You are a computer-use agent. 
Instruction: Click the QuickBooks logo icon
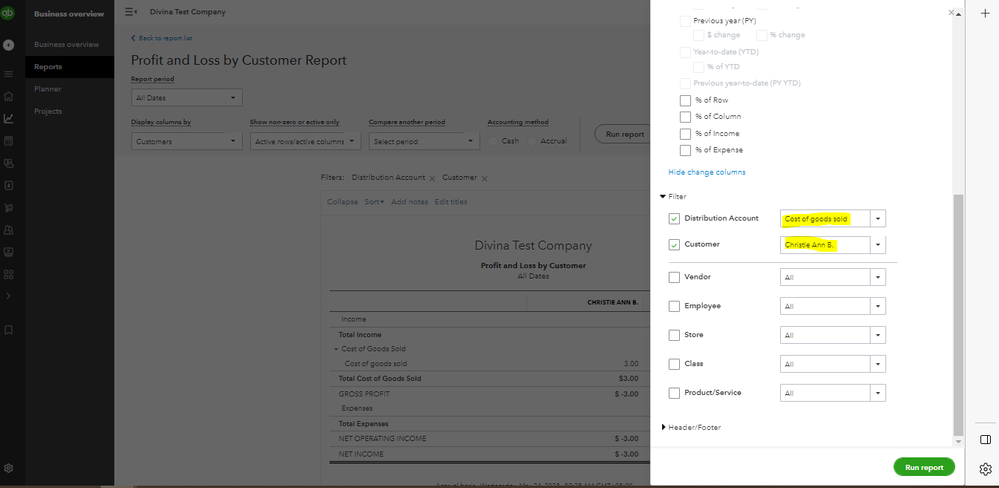(x=9, y=14)
